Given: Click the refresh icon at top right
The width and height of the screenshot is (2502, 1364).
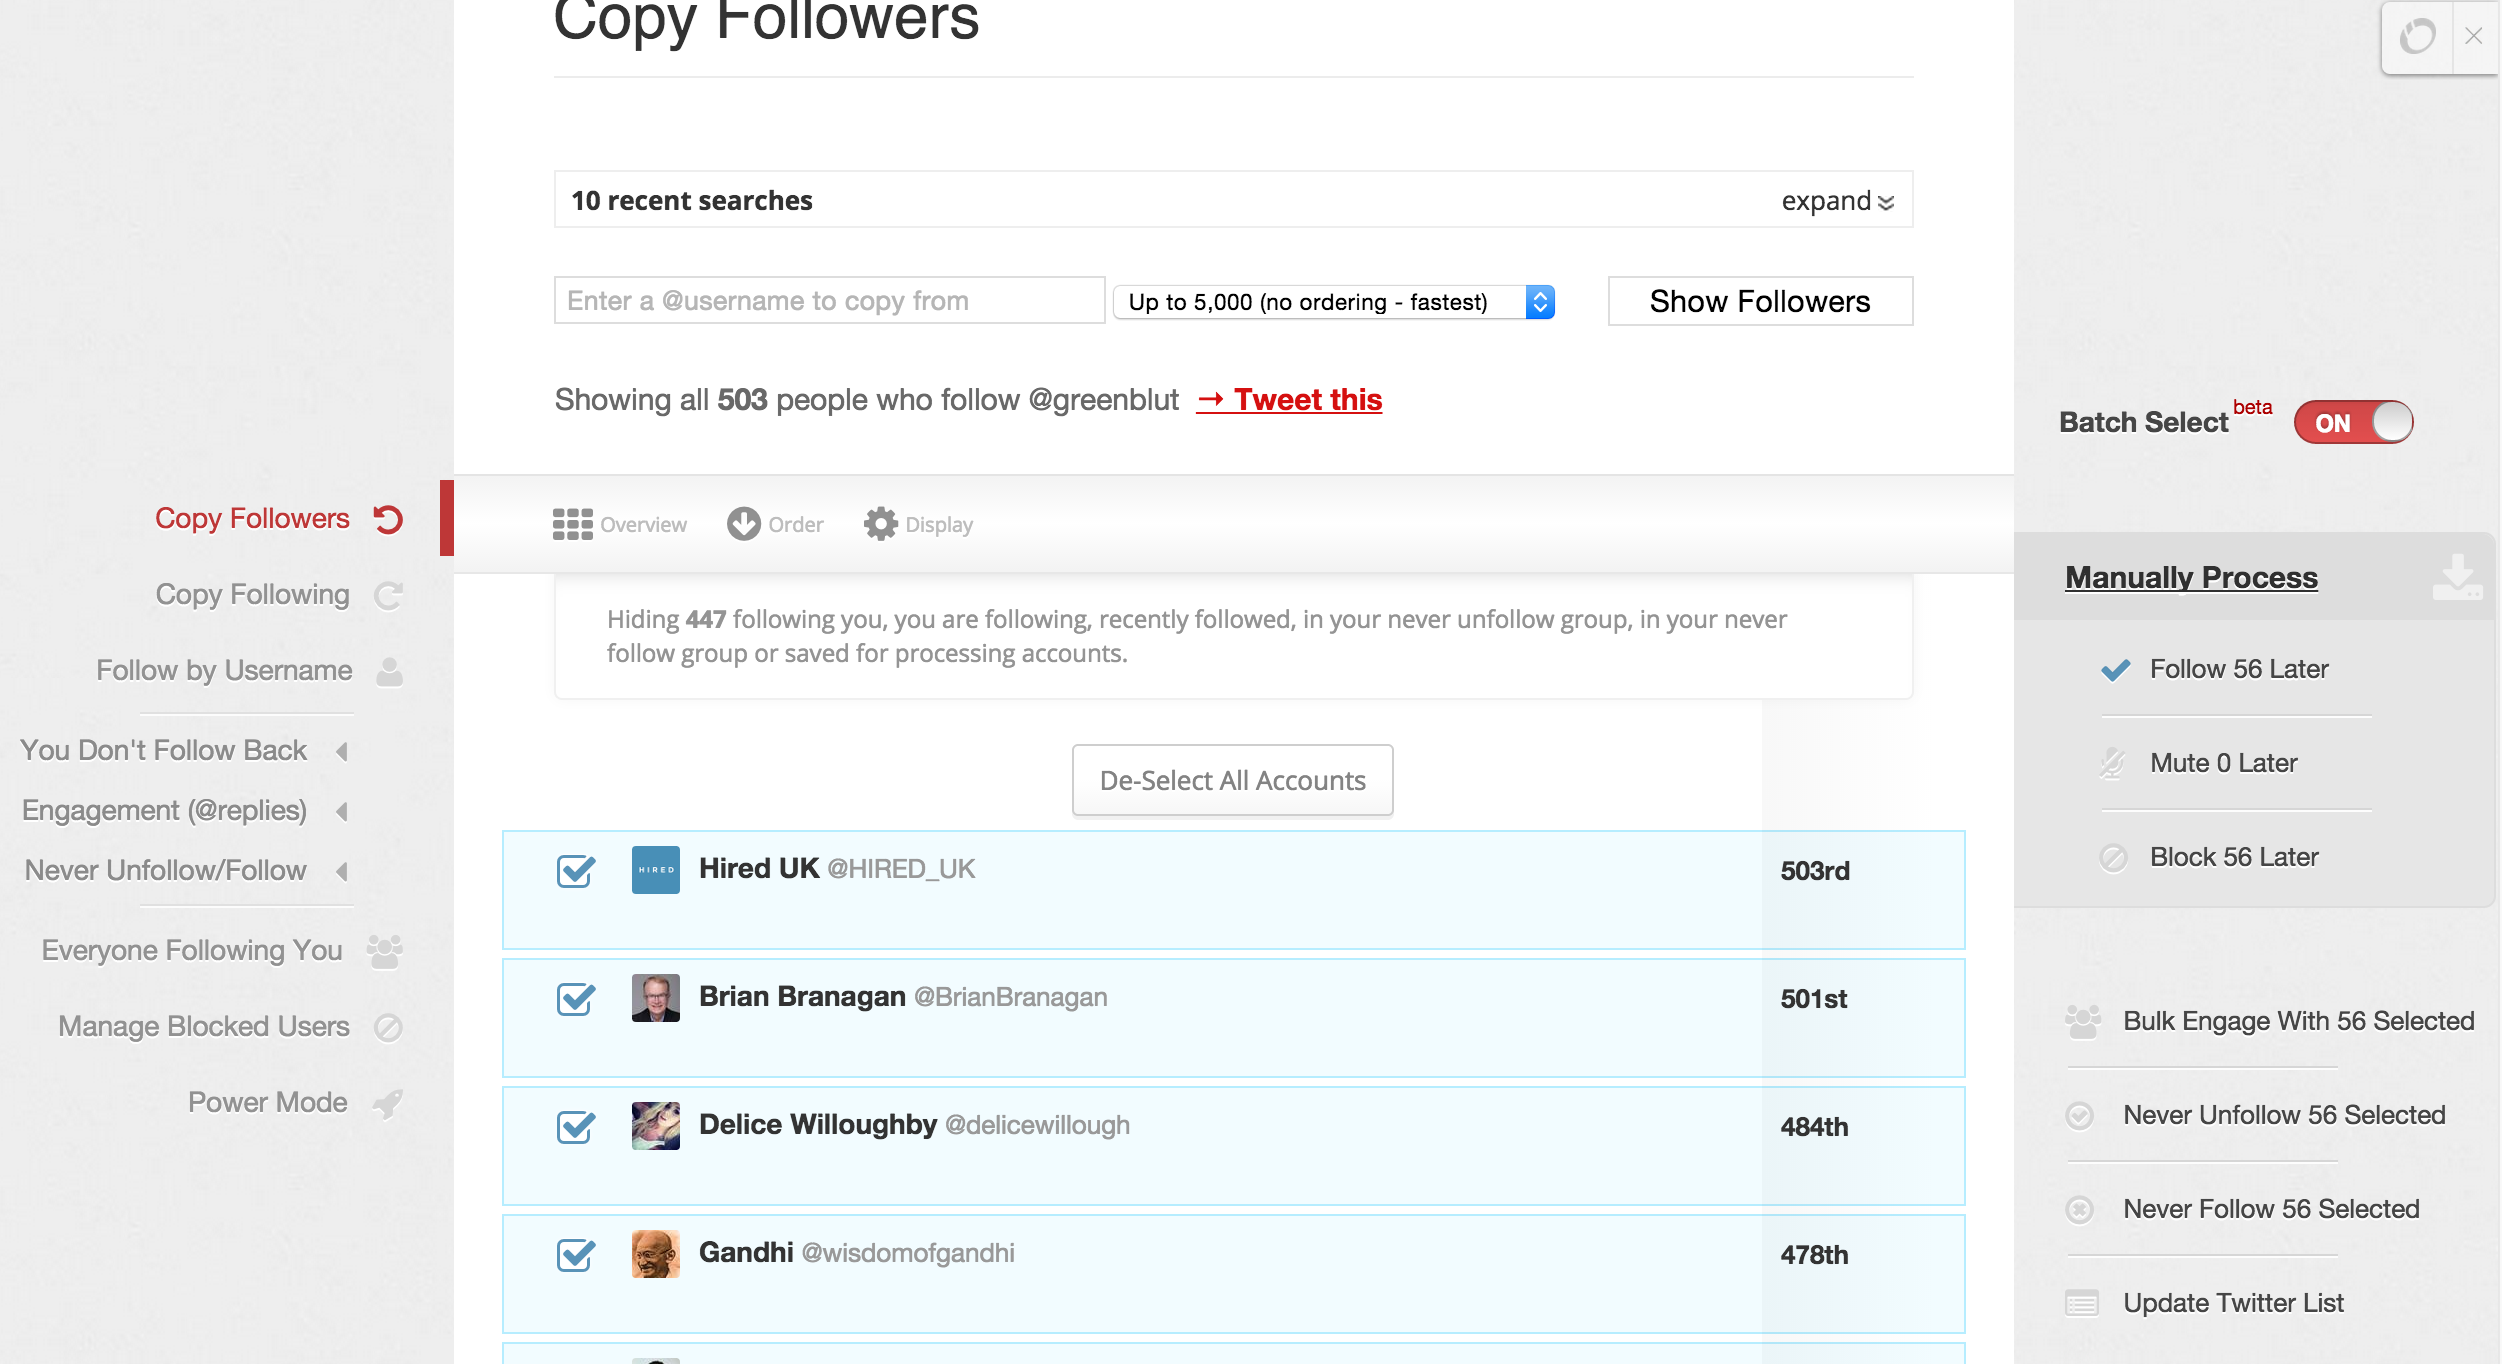Looking at the screenshot, I should click(x=2417, y=37).
